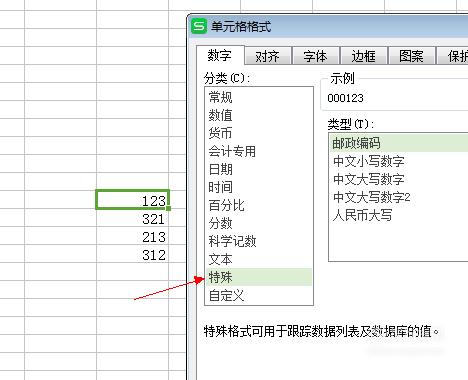This screenshot has height=380, width=468.
Task: Select the 文本 category
Action: pos(259,259)
